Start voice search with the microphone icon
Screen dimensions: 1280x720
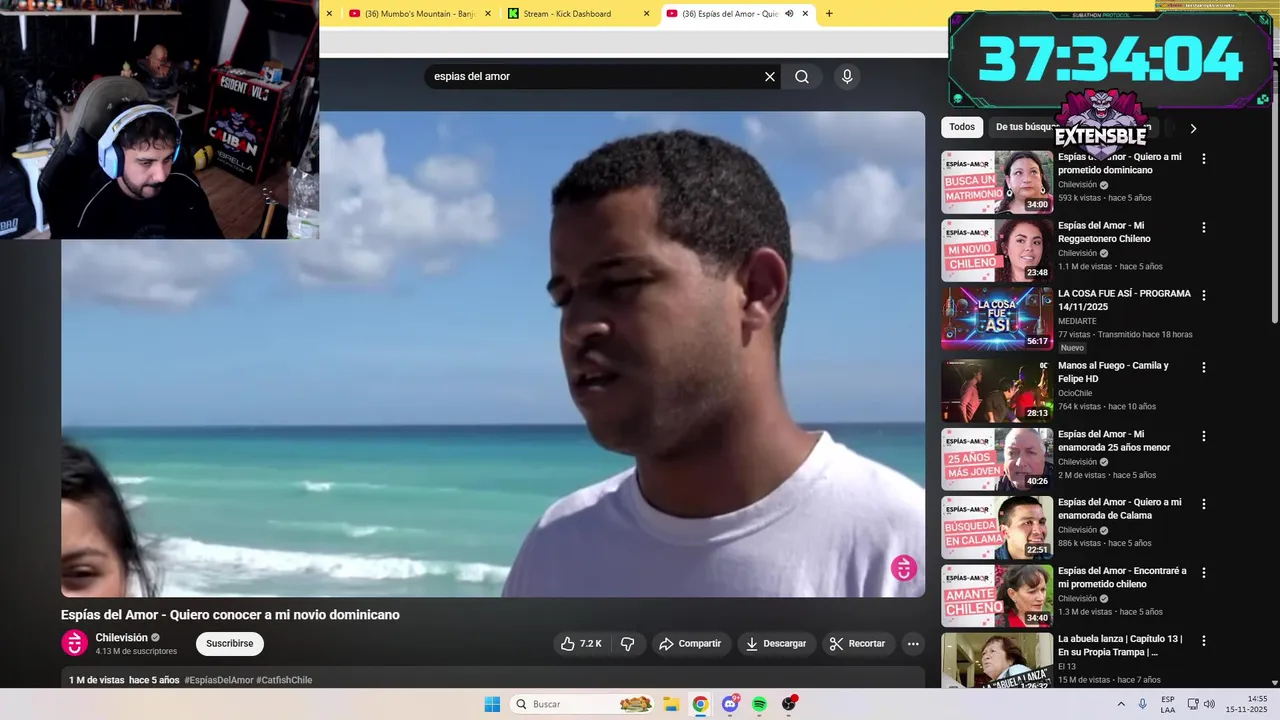coord(847,77)
